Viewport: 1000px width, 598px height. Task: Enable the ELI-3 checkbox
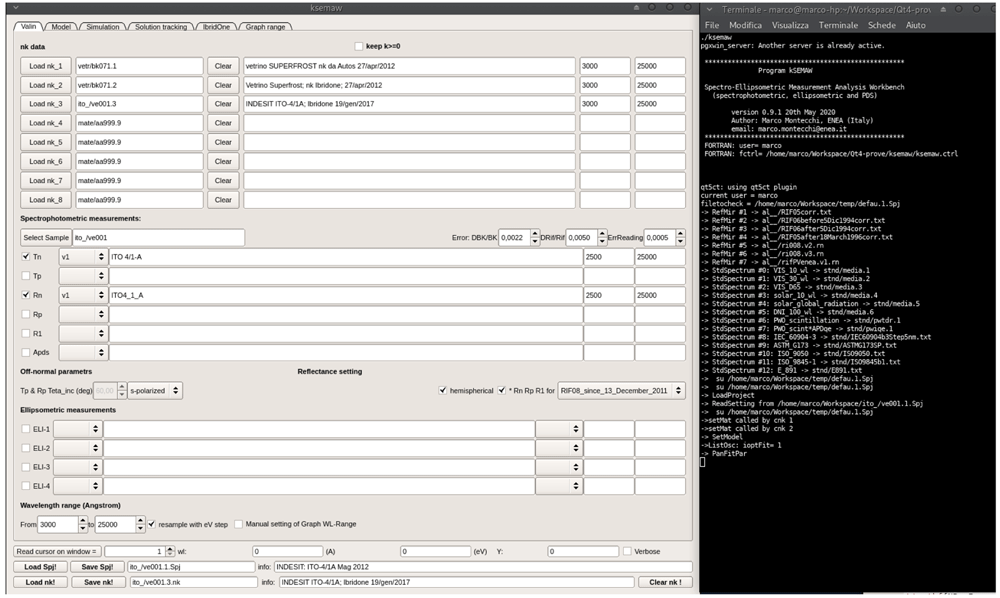pyautogui.click(x=26, y=467)
